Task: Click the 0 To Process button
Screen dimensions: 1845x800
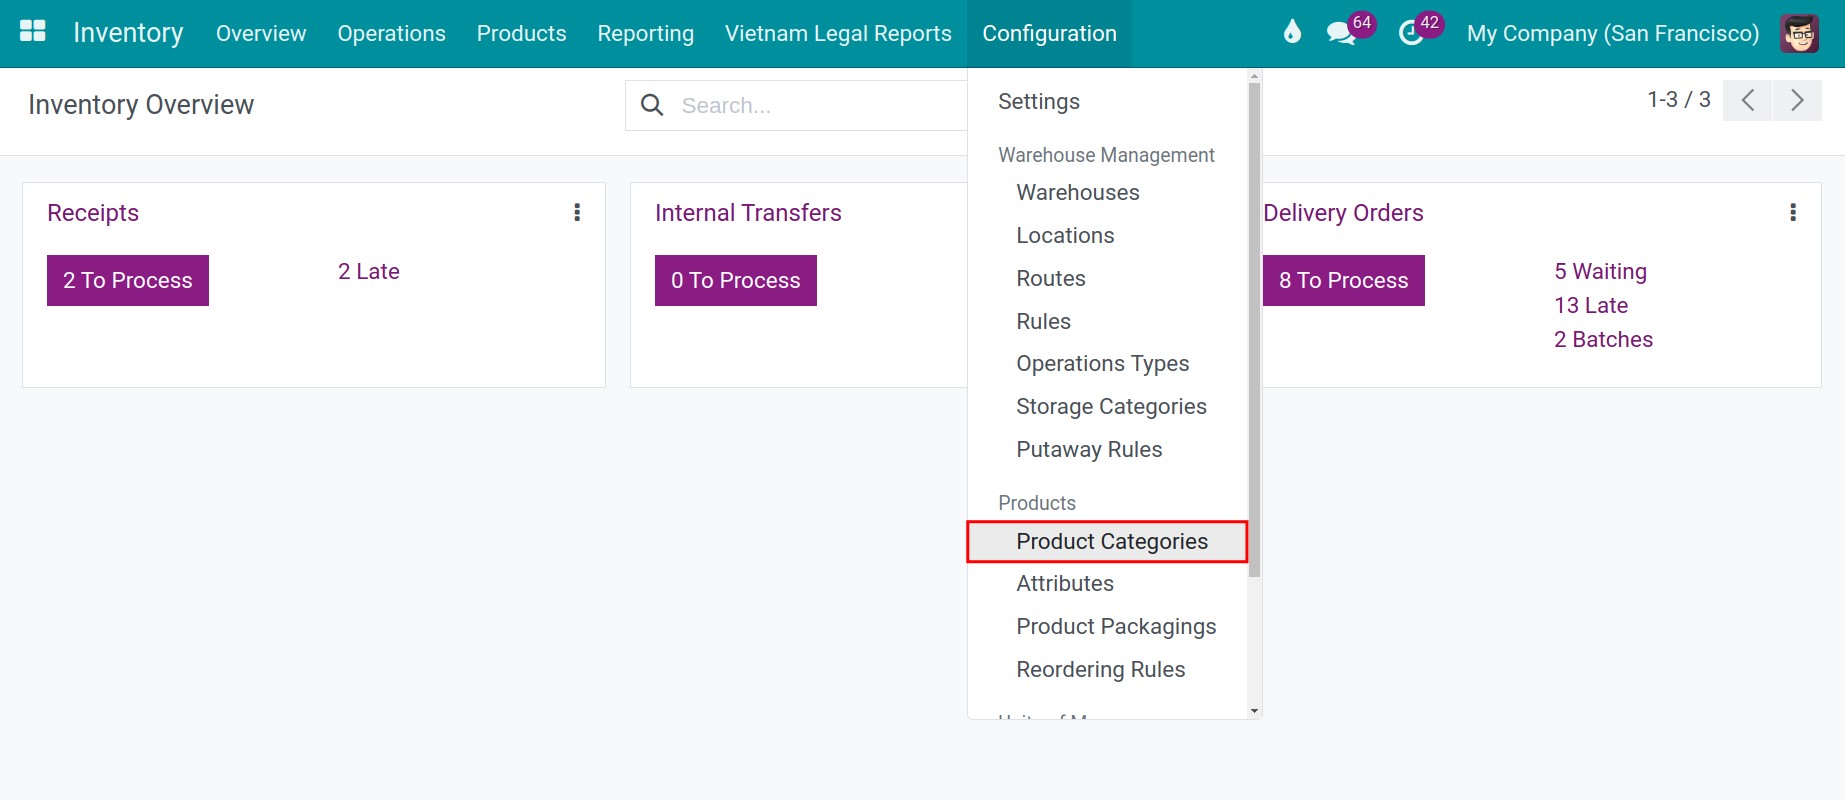Action: pyautogui.click(x=736, y=280)
